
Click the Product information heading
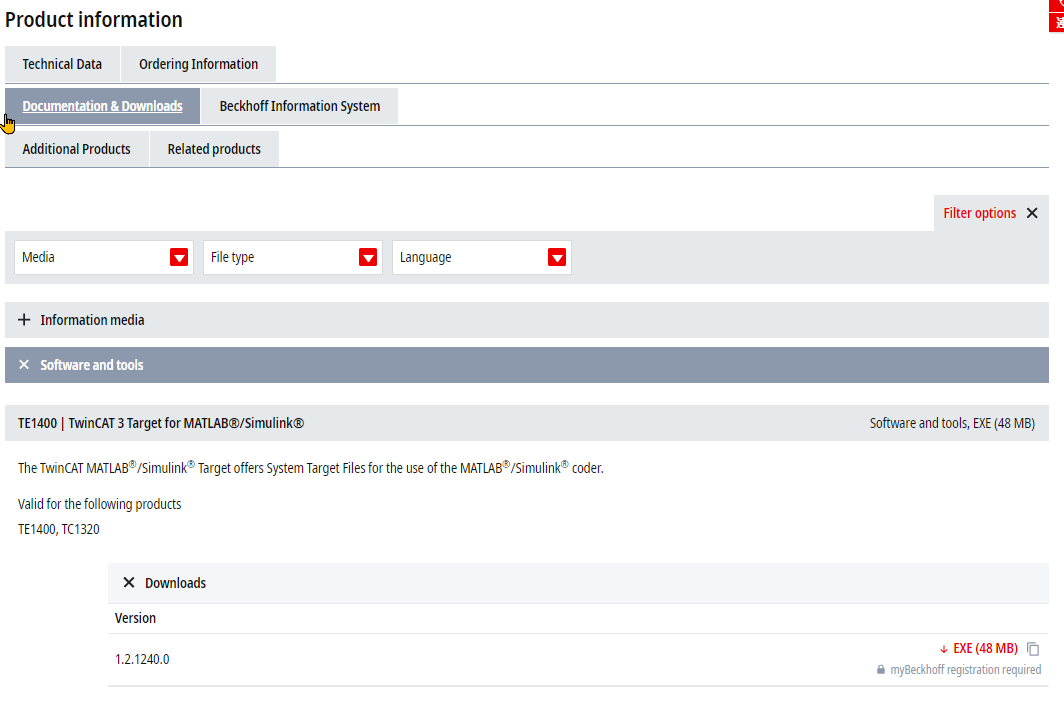click(94, 20)
